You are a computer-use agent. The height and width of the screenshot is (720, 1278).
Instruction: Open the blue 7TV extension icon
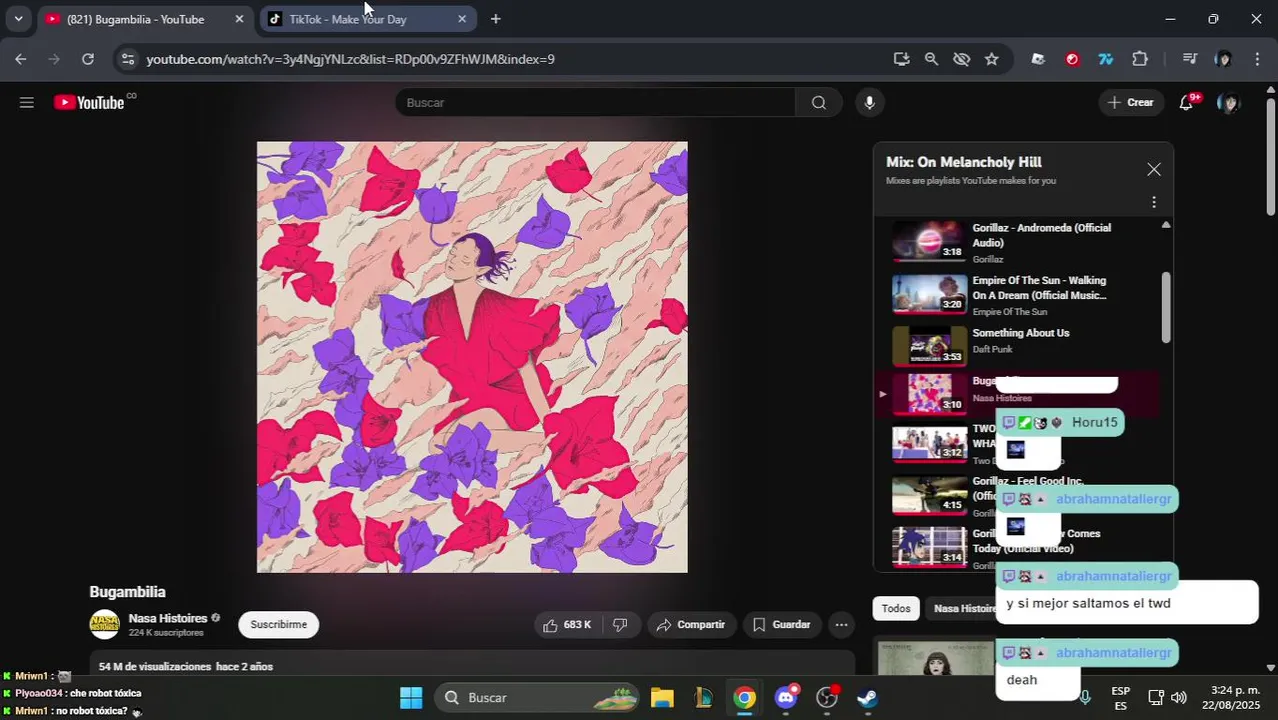coord(1106,59)
